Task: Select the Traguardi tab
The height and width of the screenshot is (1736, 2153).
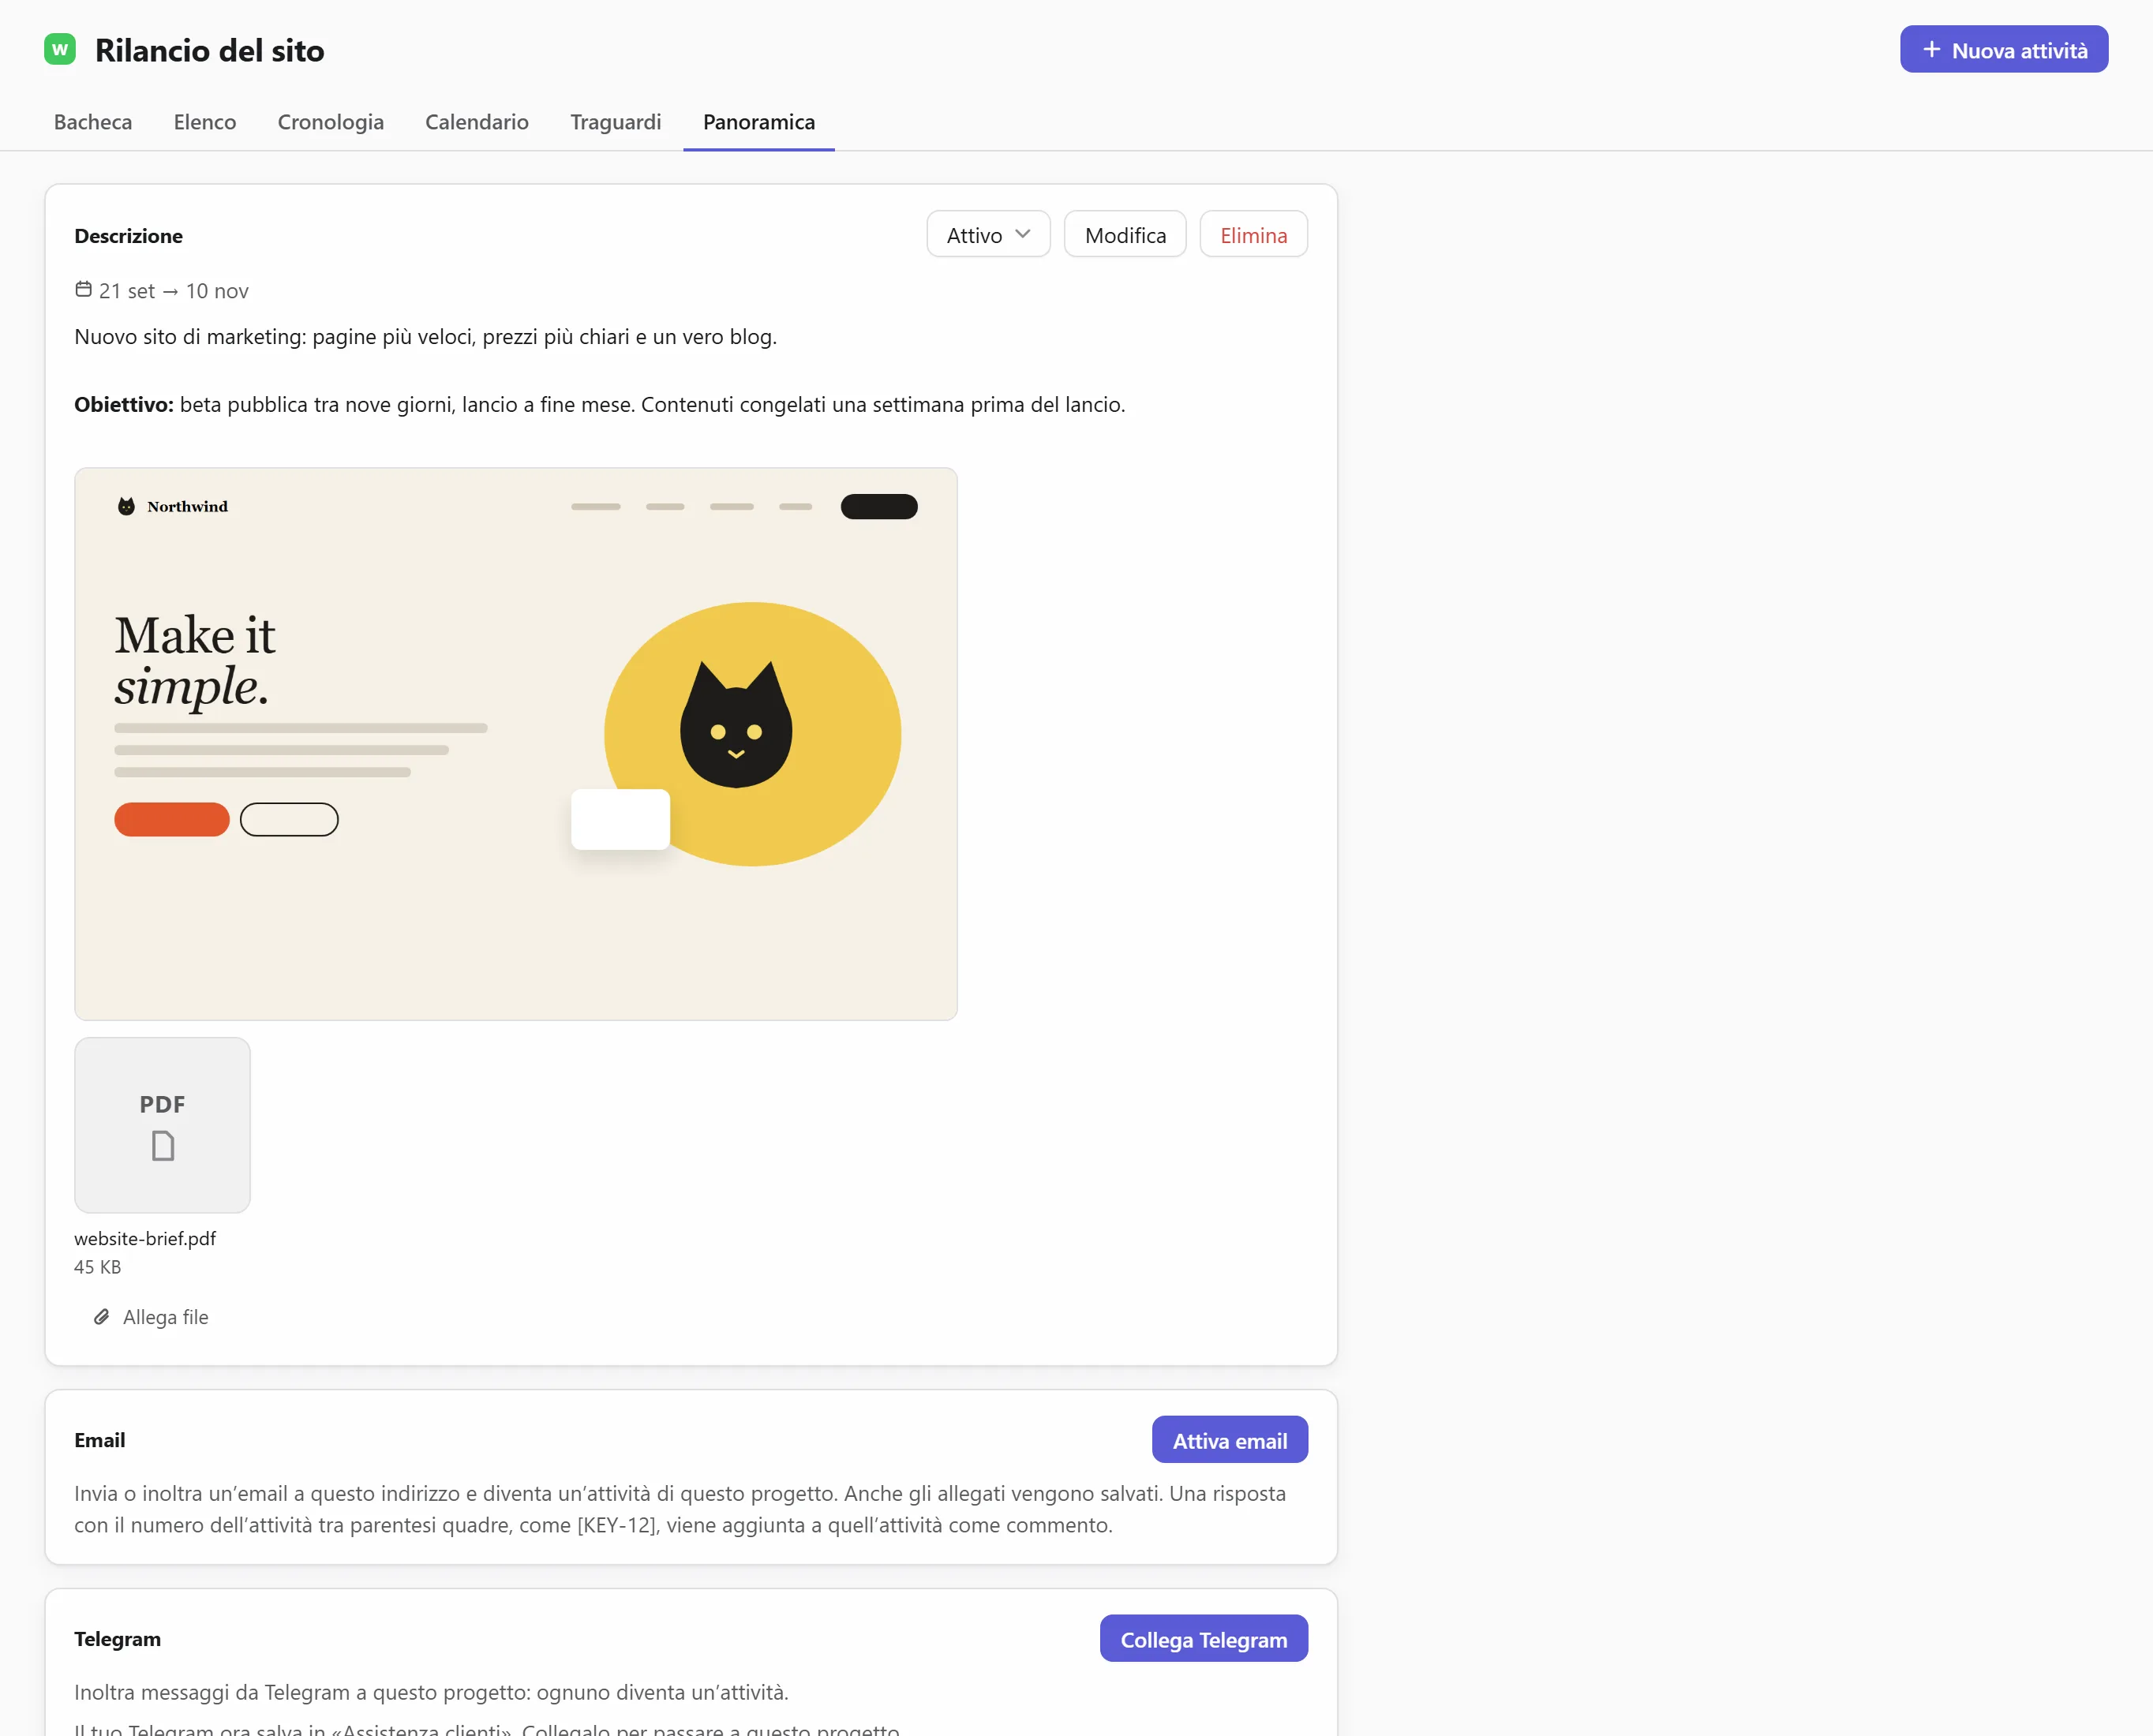Action: (616, 122)
